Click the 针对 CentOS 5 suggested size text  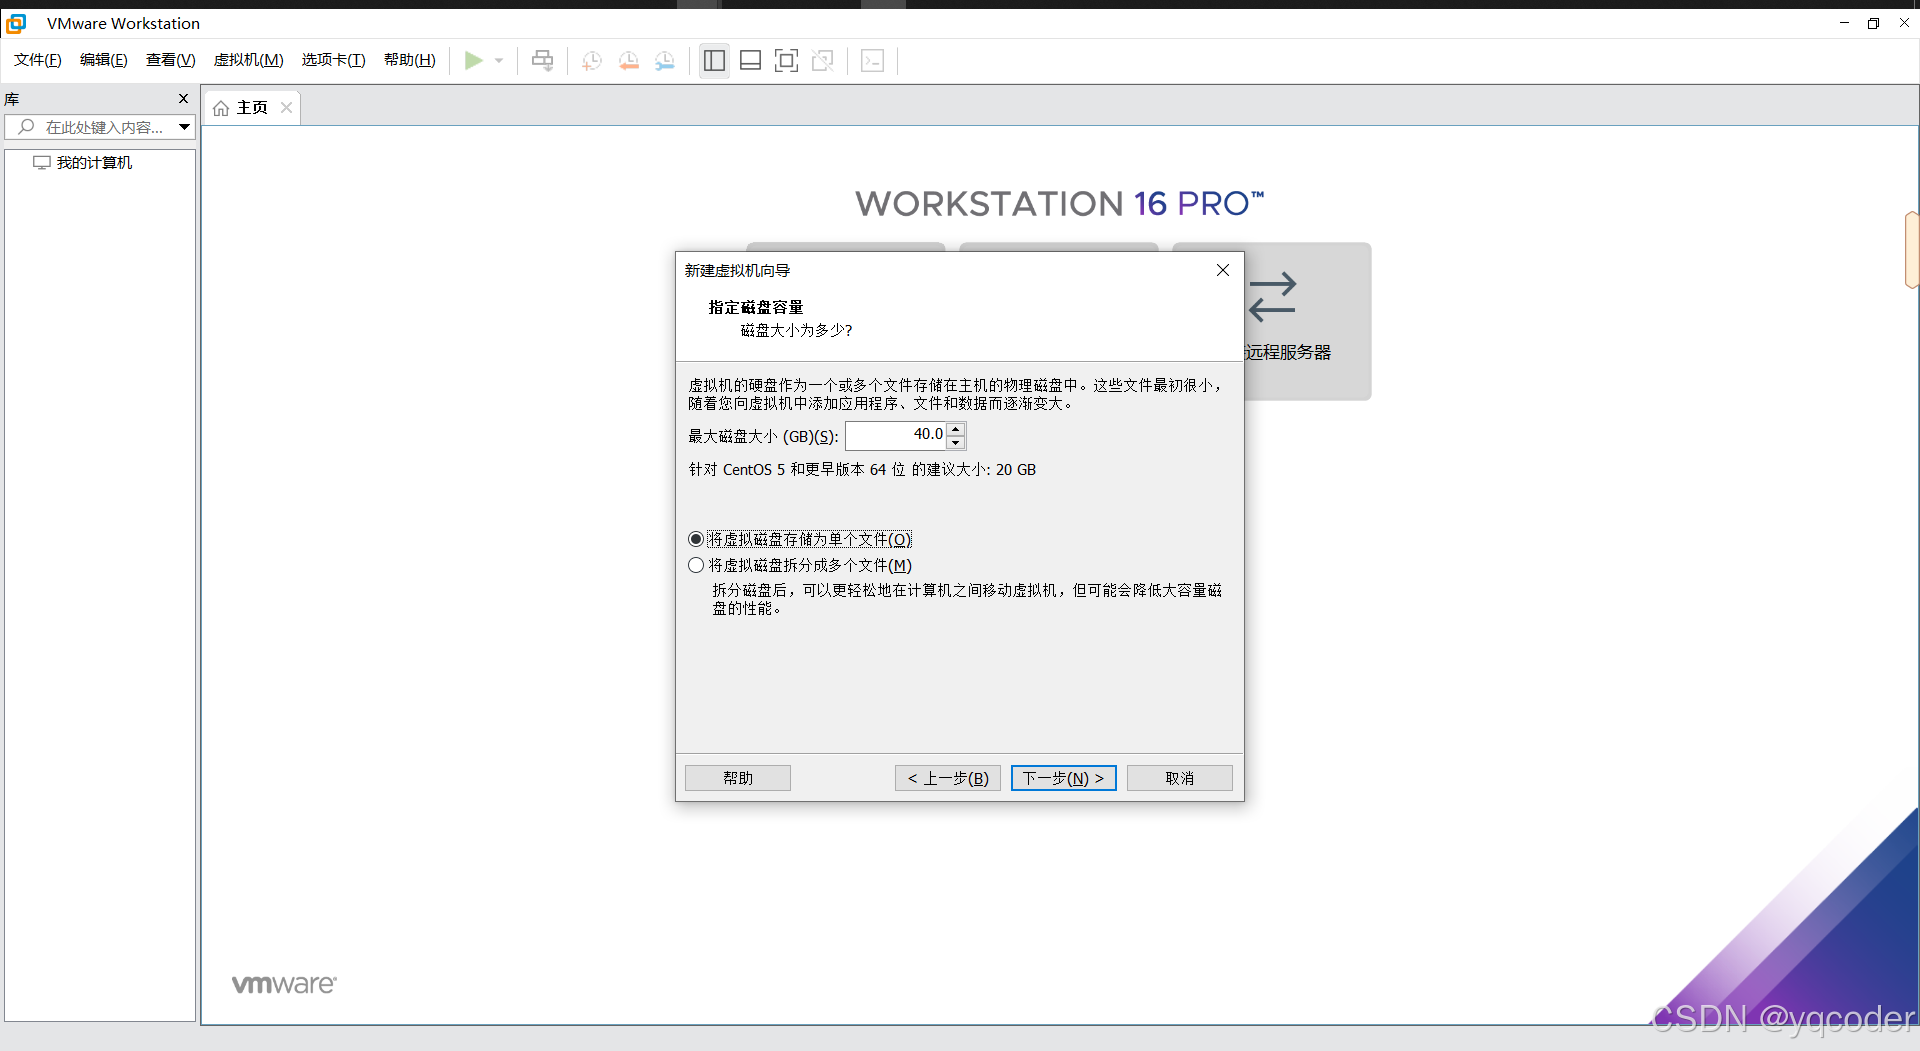coord(862,470)
